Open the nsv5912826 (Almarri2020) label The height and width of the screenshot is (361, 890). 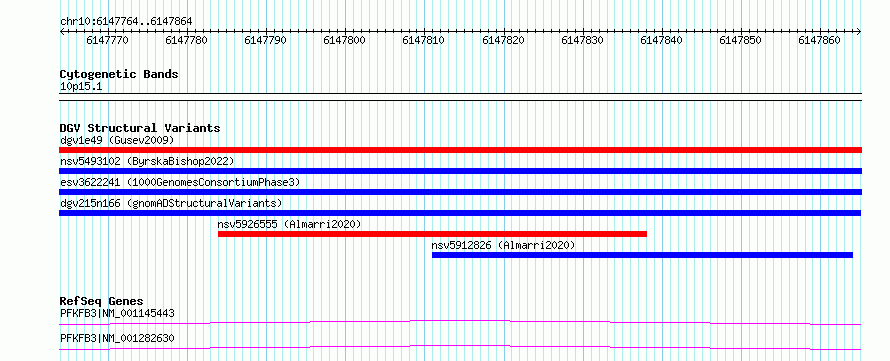pos(503,245)
